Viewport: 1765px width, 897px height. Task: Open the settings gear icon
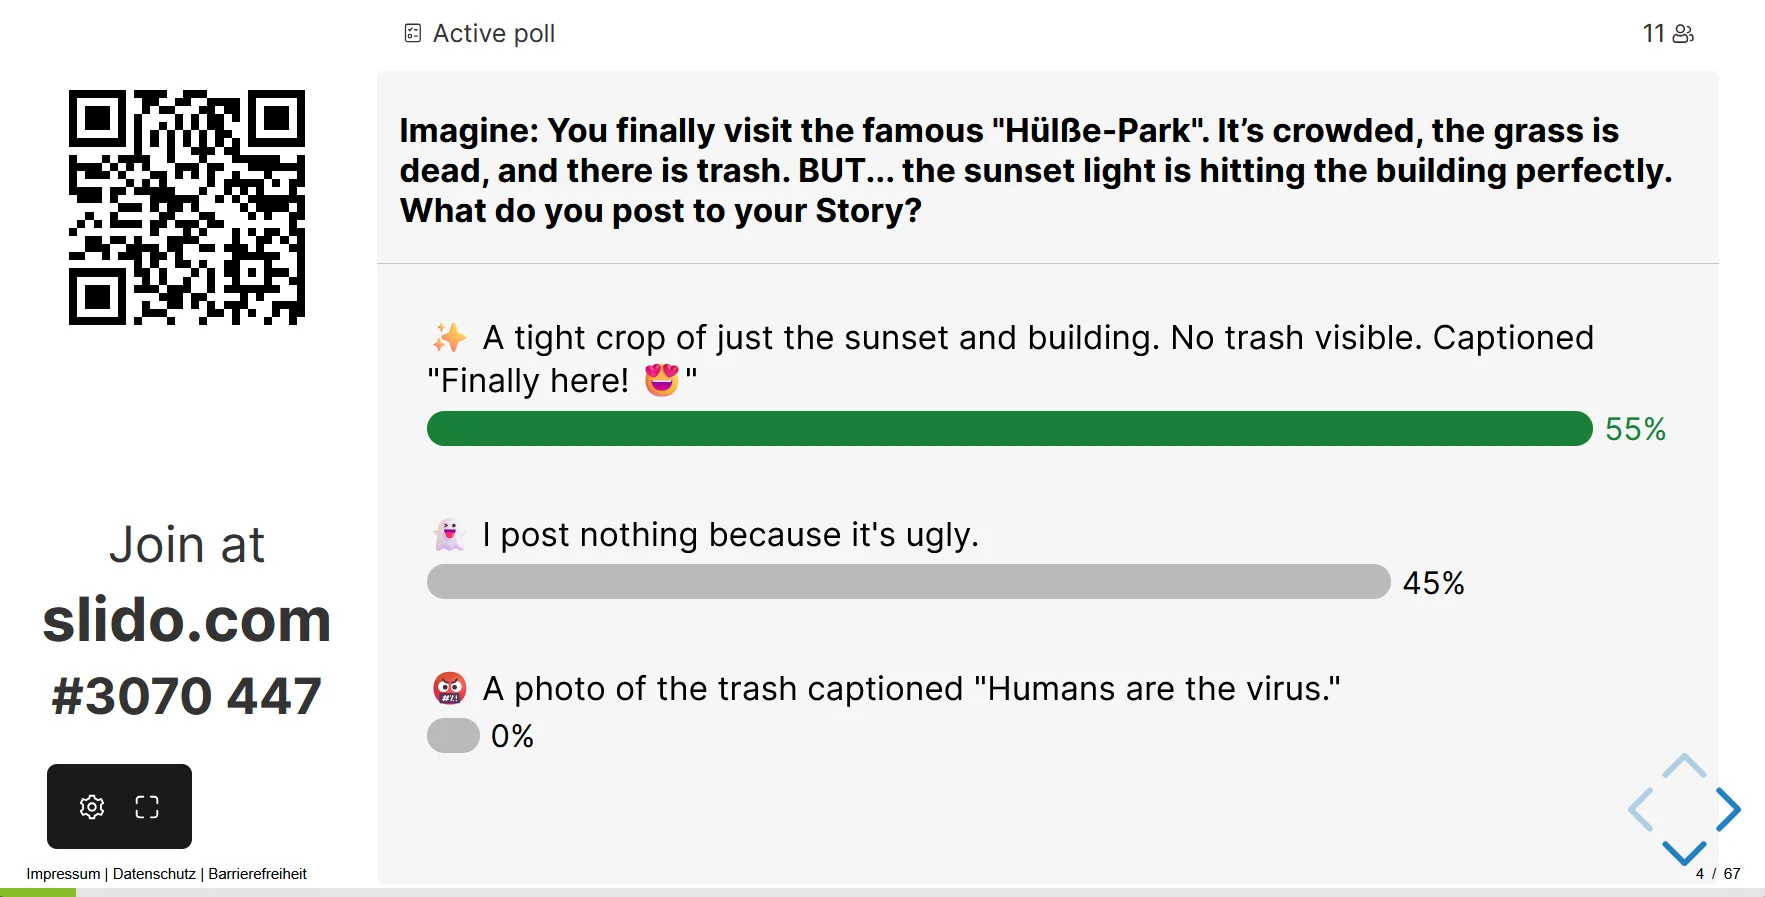(92, 807)
